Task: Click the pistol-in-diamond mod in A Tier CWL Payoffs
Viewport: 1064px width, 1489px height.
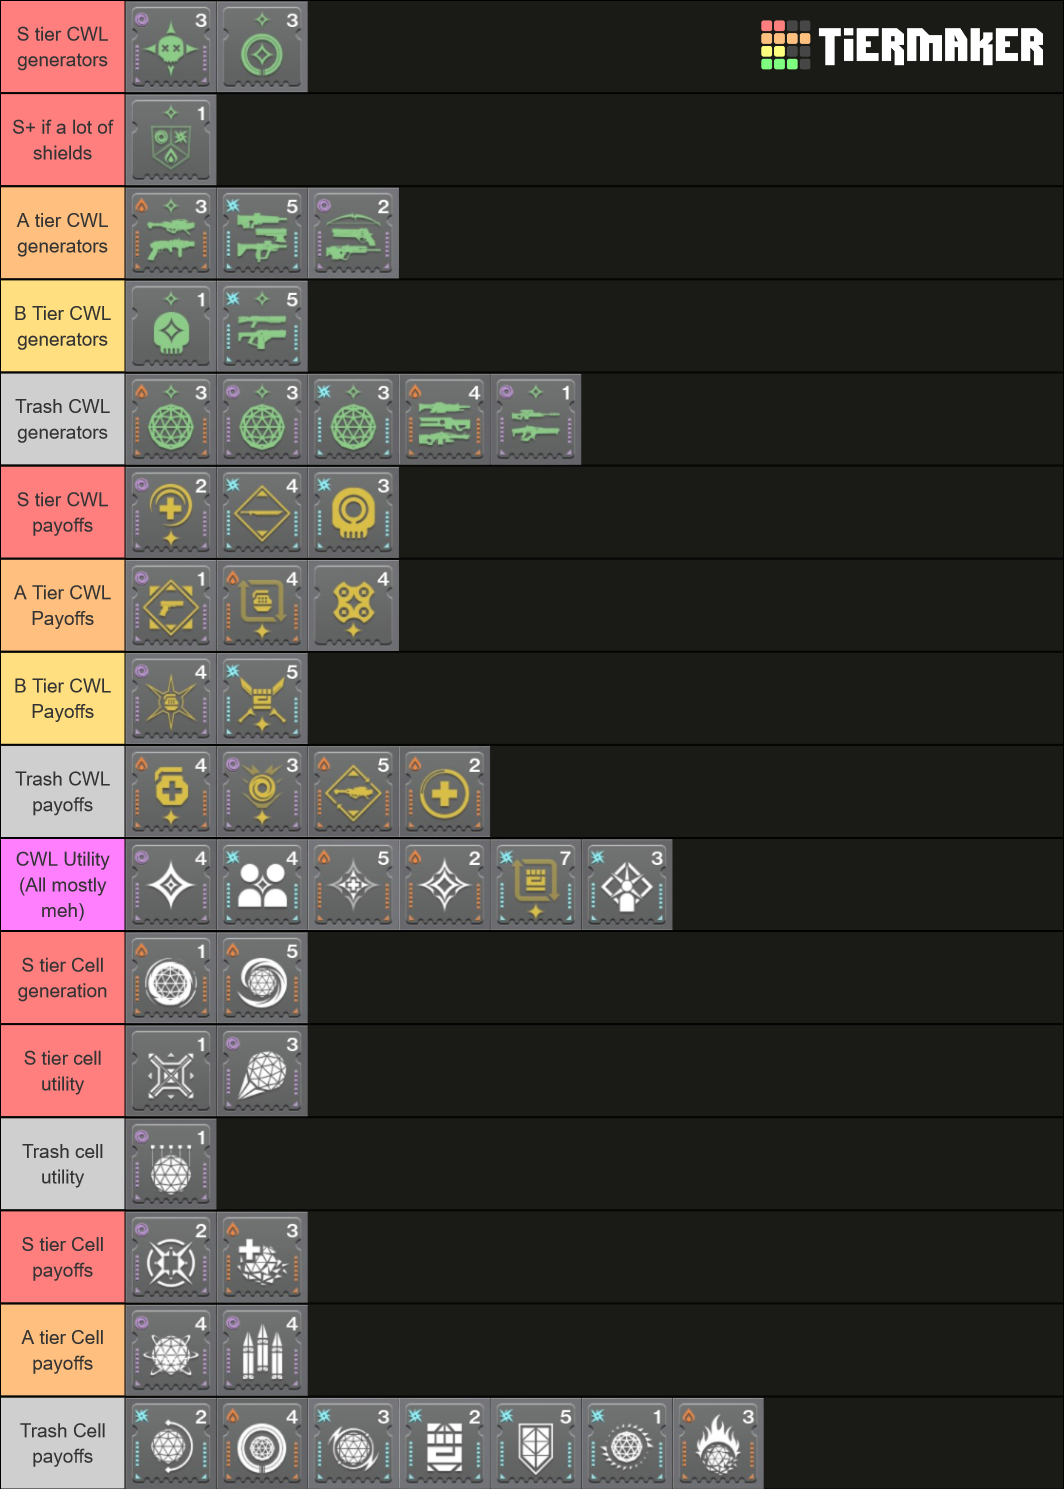Action: [x=170, y=605]
